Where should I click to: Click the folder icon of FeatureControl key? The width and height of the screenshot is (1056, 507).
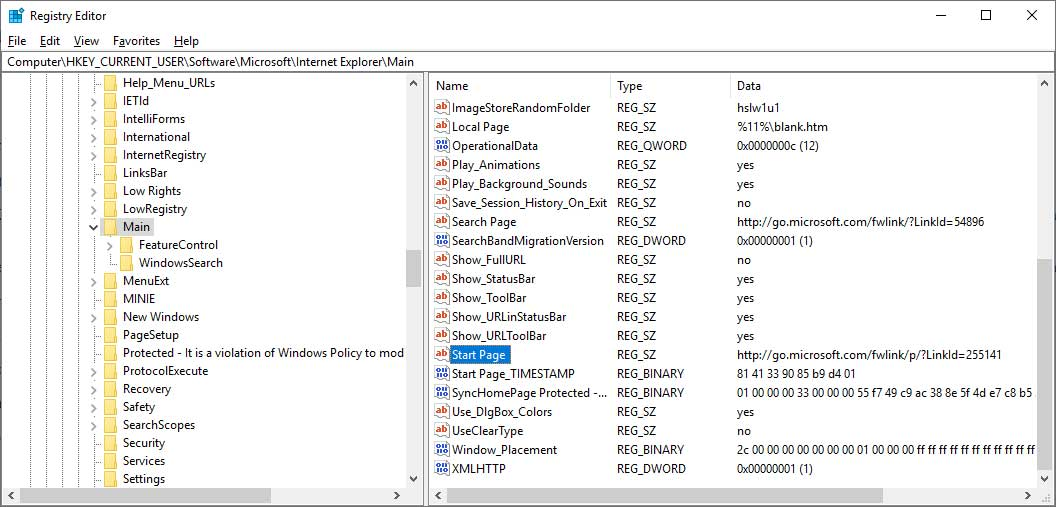[x=127, y=245]
